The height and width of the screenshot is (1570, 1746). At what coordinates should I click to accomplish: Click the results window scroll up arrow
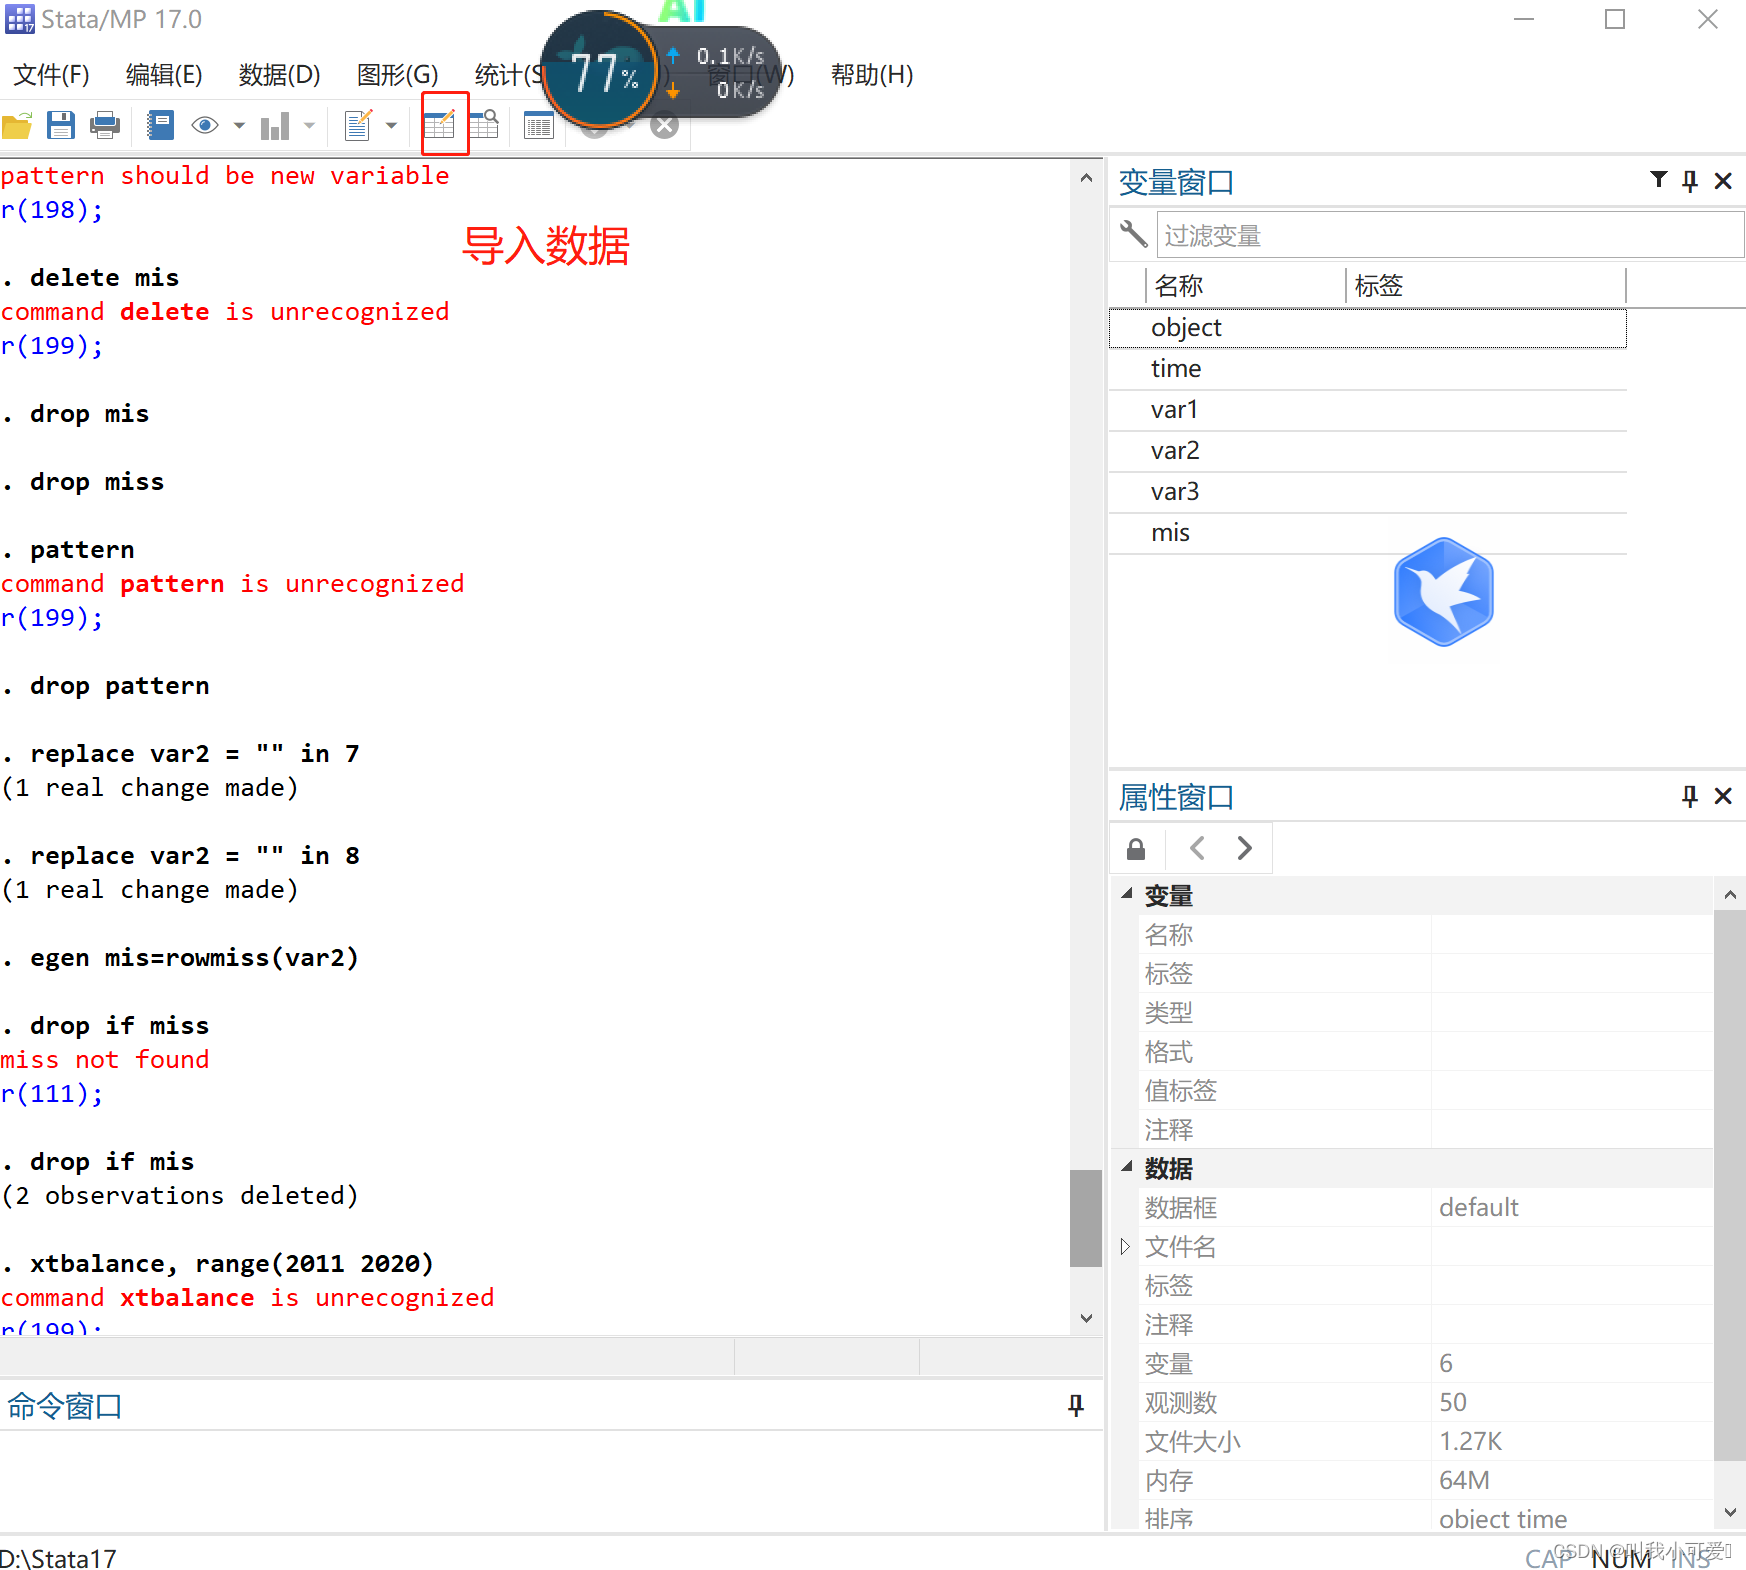1087,178
